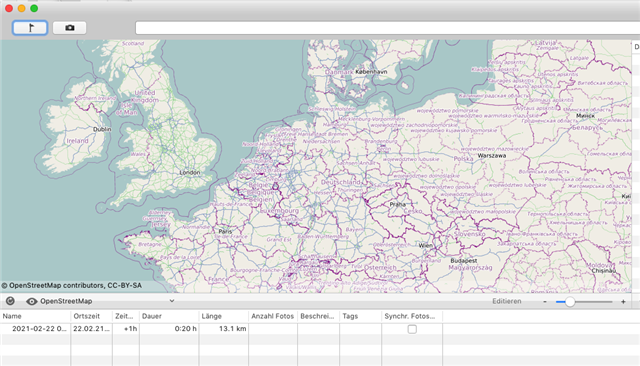The height and width of the screenshot is (366, 640).
Task: Click the search field in the toolbar
Action: (387, 28)
